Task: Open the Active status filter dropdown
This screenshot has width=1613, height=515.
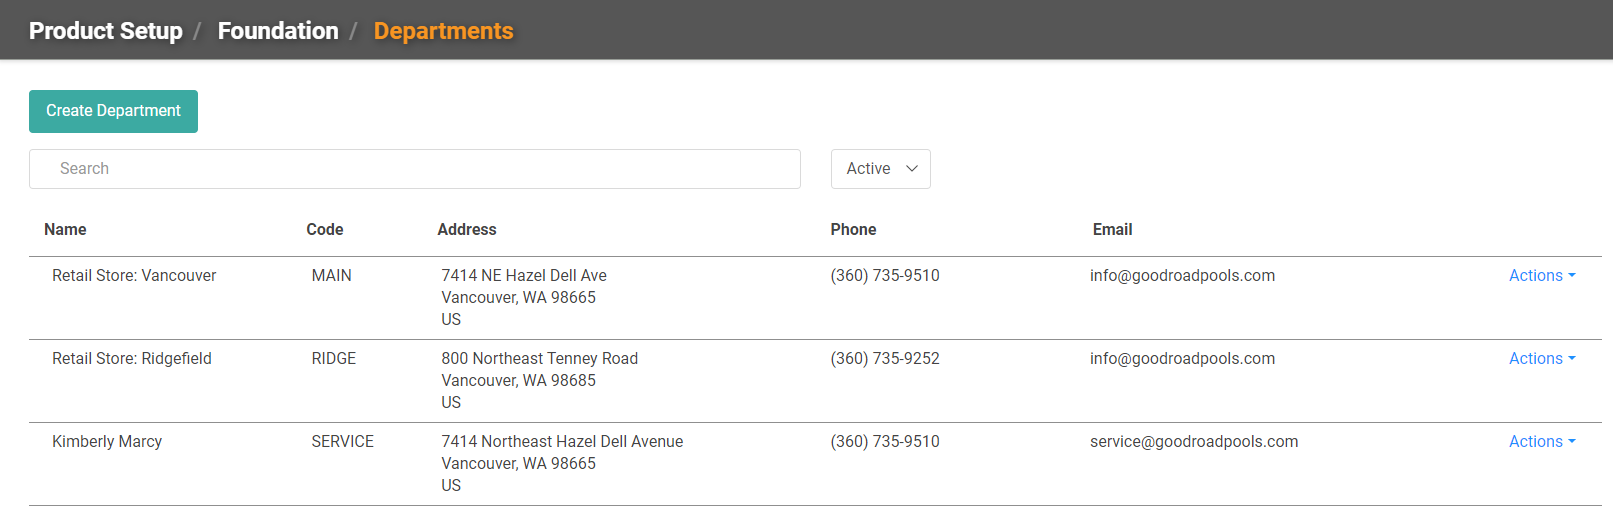Action: point(881,169)
